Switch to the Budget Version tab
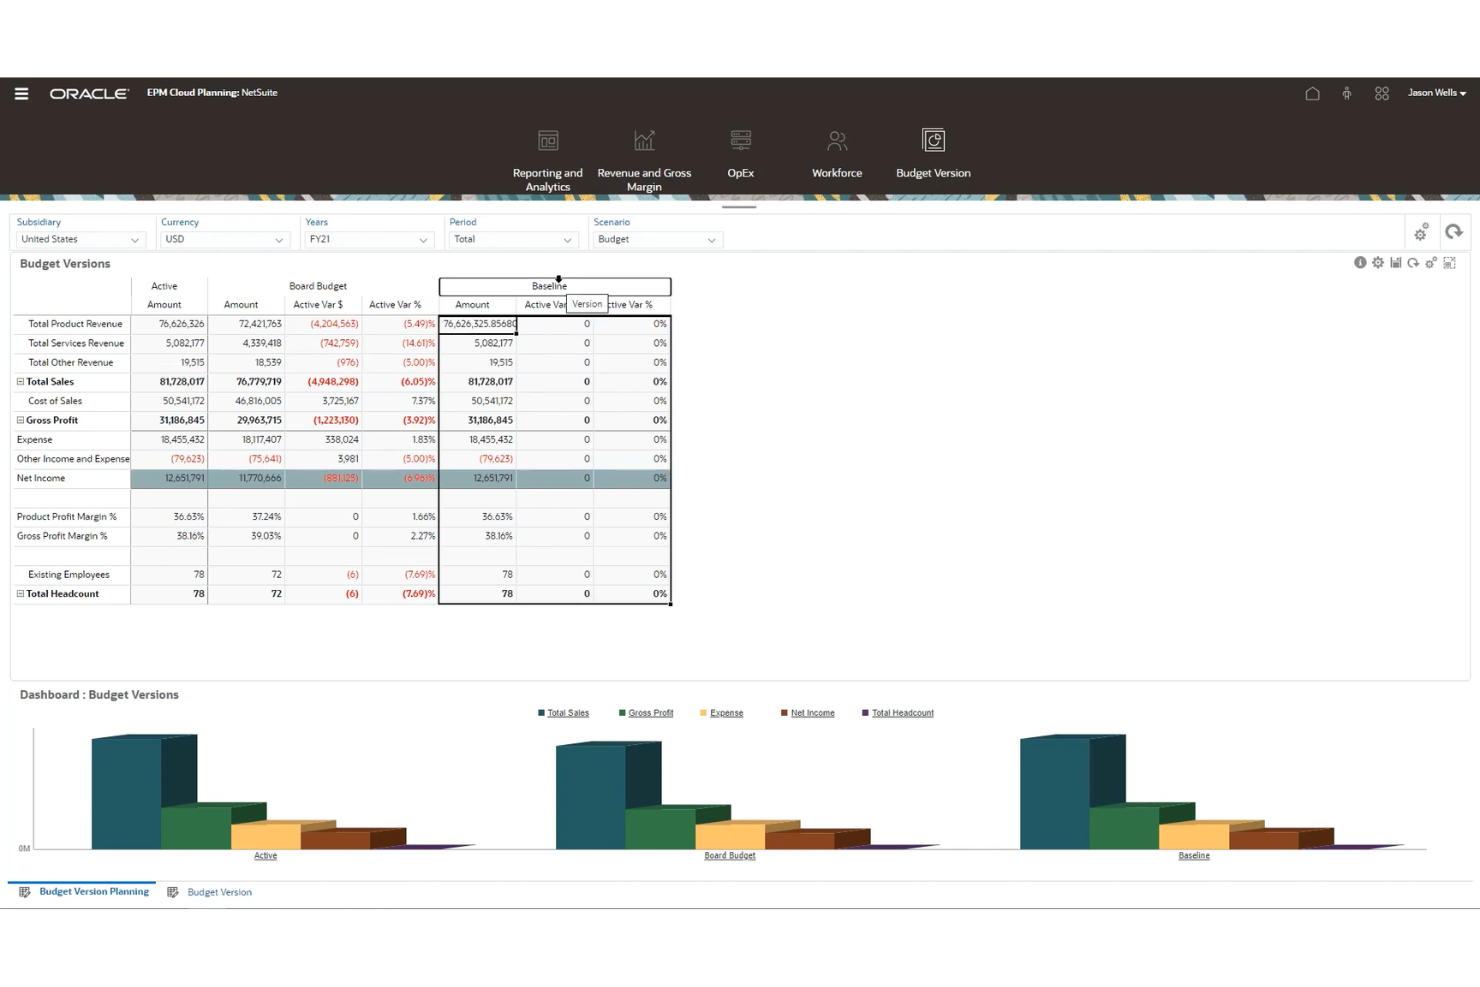Viewport: 1480px width, 987px height. coord(219,891)
